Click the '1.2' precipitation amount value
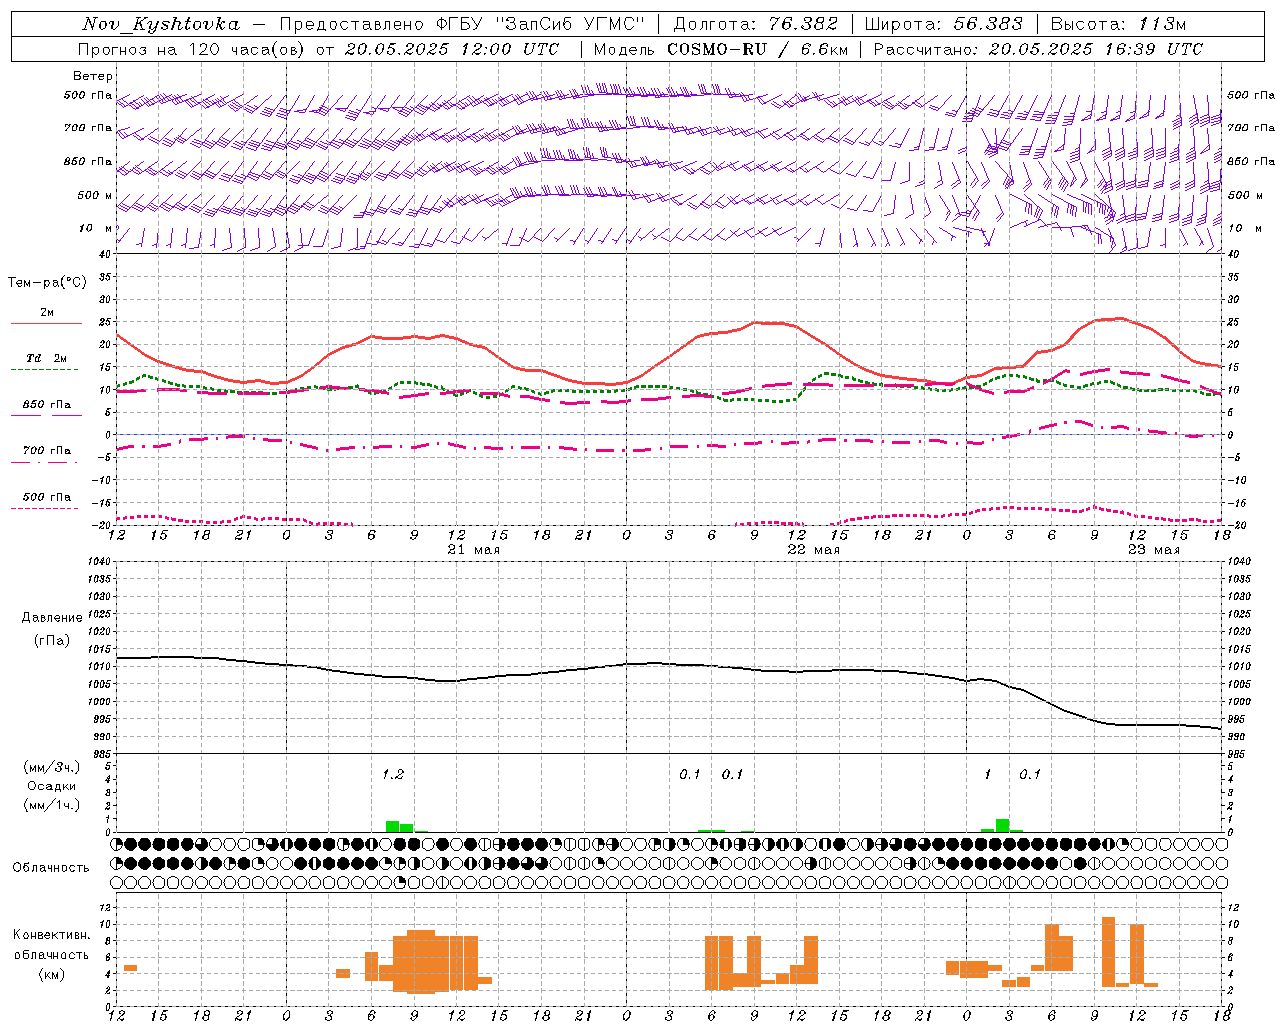This screenshot has height=1024, width=1280. [393, 774]
